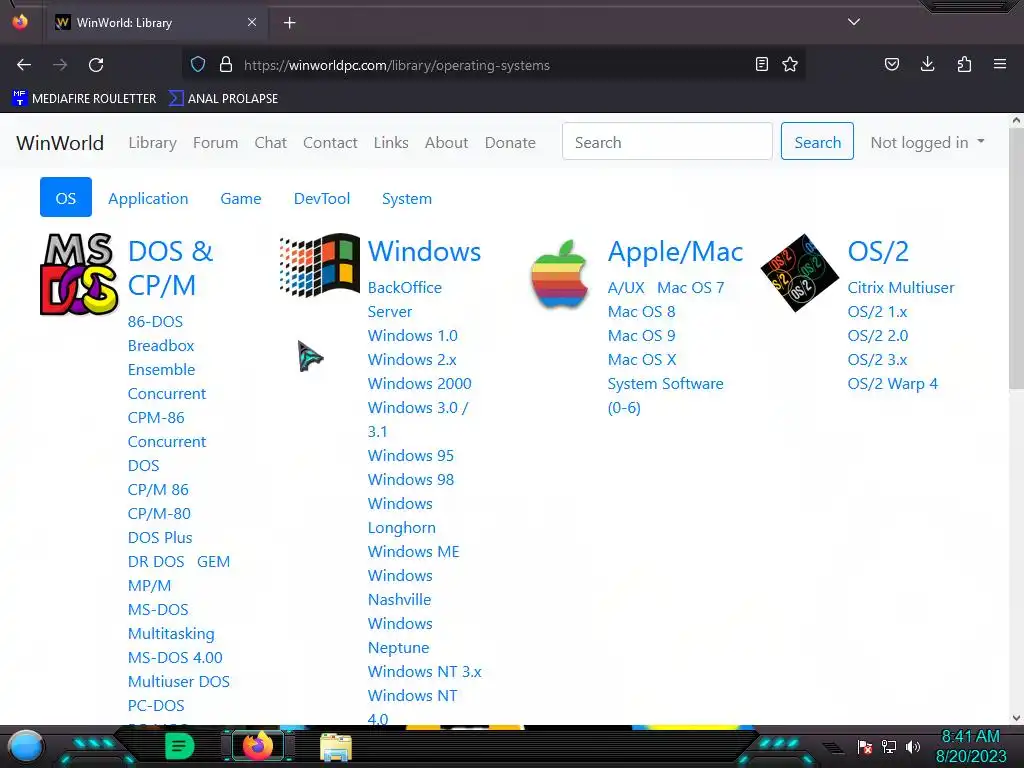Screen dimensions: 1024x768
Task: Click the OS/2 logo image
Action: tap(799, 272)
